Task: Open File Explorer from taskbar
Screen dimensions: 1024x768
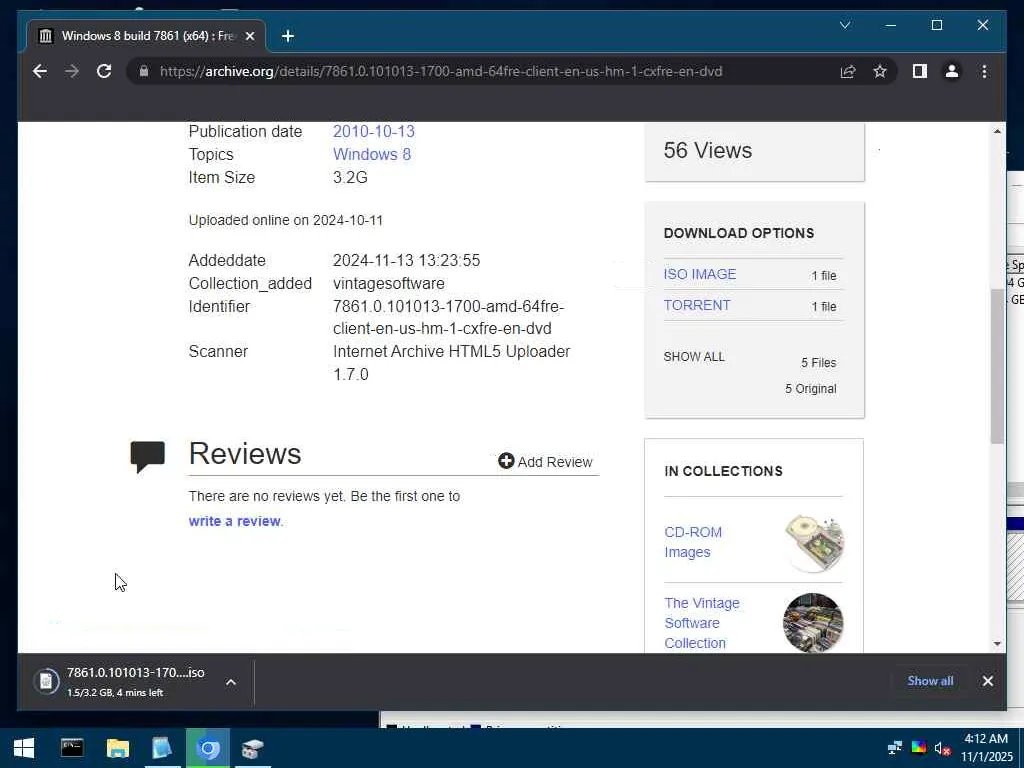Action: [118, 748]
